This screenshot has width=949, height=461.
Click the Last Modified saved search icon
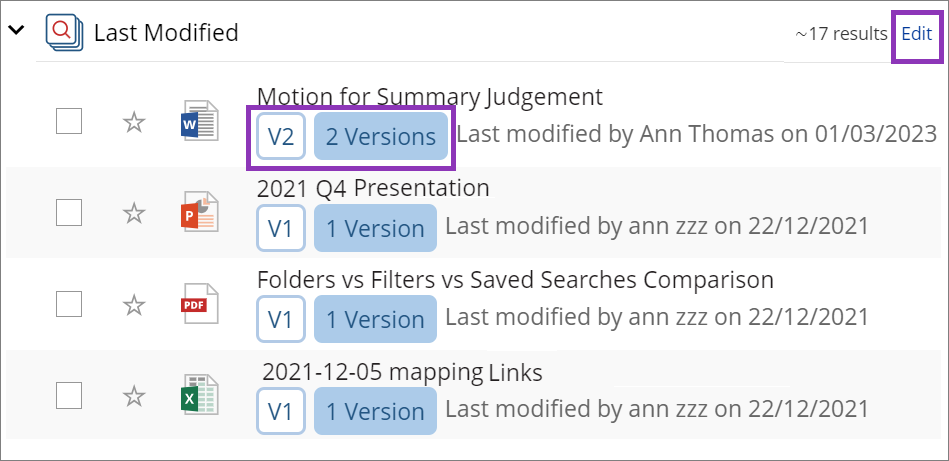click(64, 32)
